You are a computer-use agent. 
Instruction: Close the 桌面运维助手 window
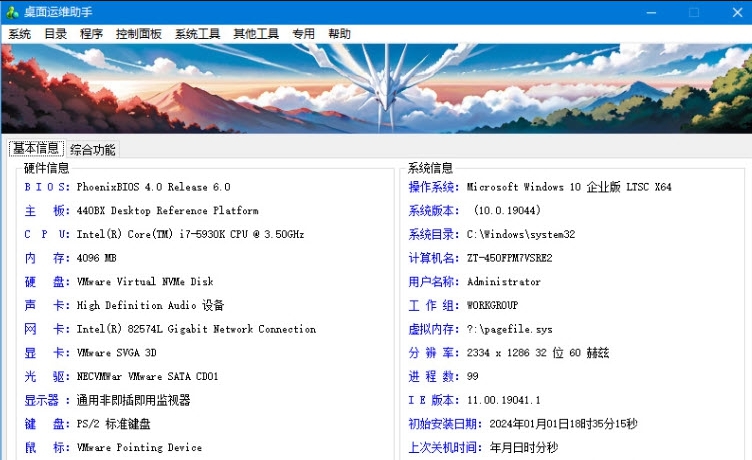pyautogui.click(x=738, y=12)
